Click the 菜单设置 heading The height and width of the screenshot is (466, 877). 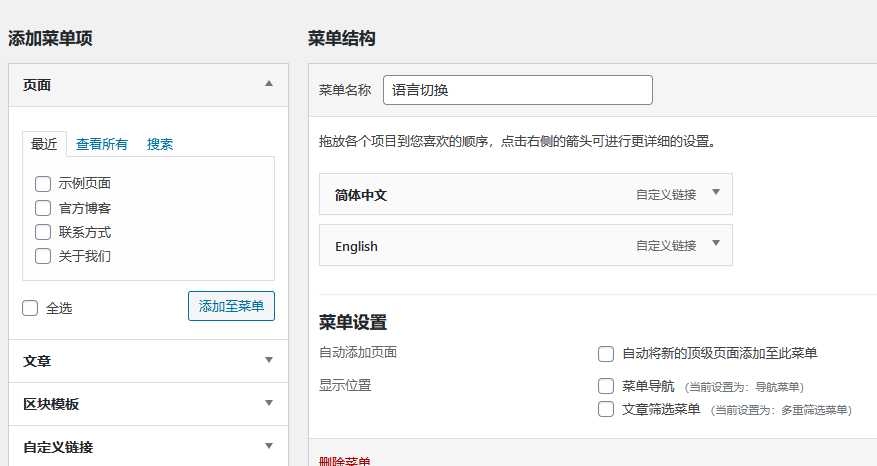tap(353, 323)
